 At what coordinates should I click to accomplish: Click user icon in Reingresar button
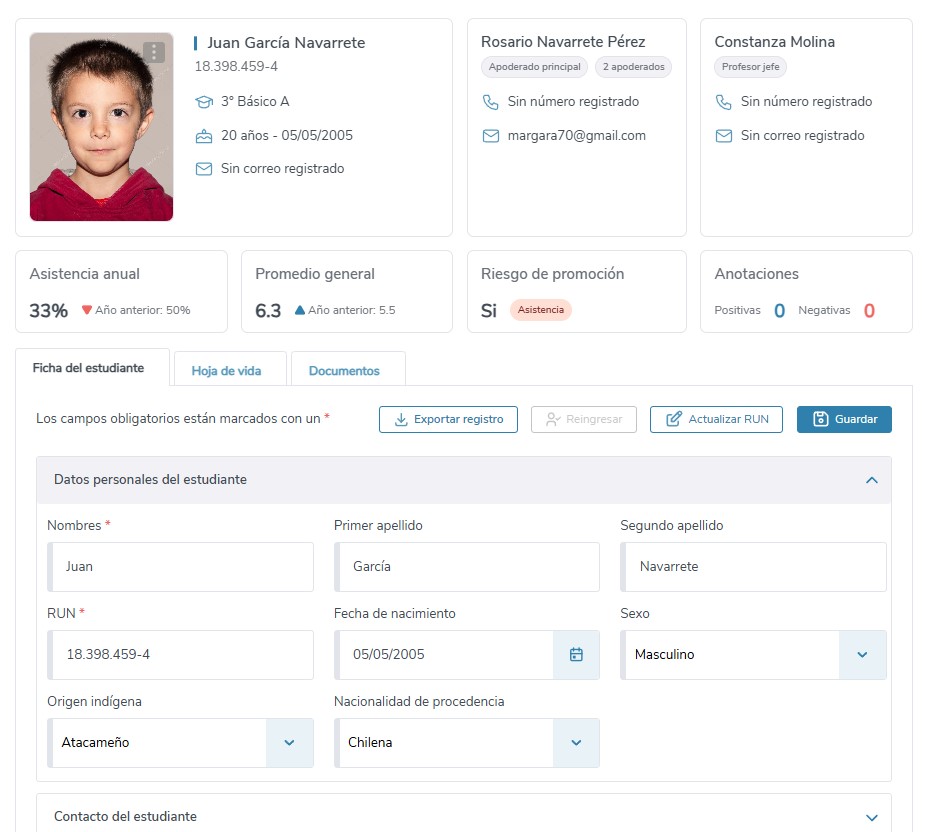click(x=553, y=420)
